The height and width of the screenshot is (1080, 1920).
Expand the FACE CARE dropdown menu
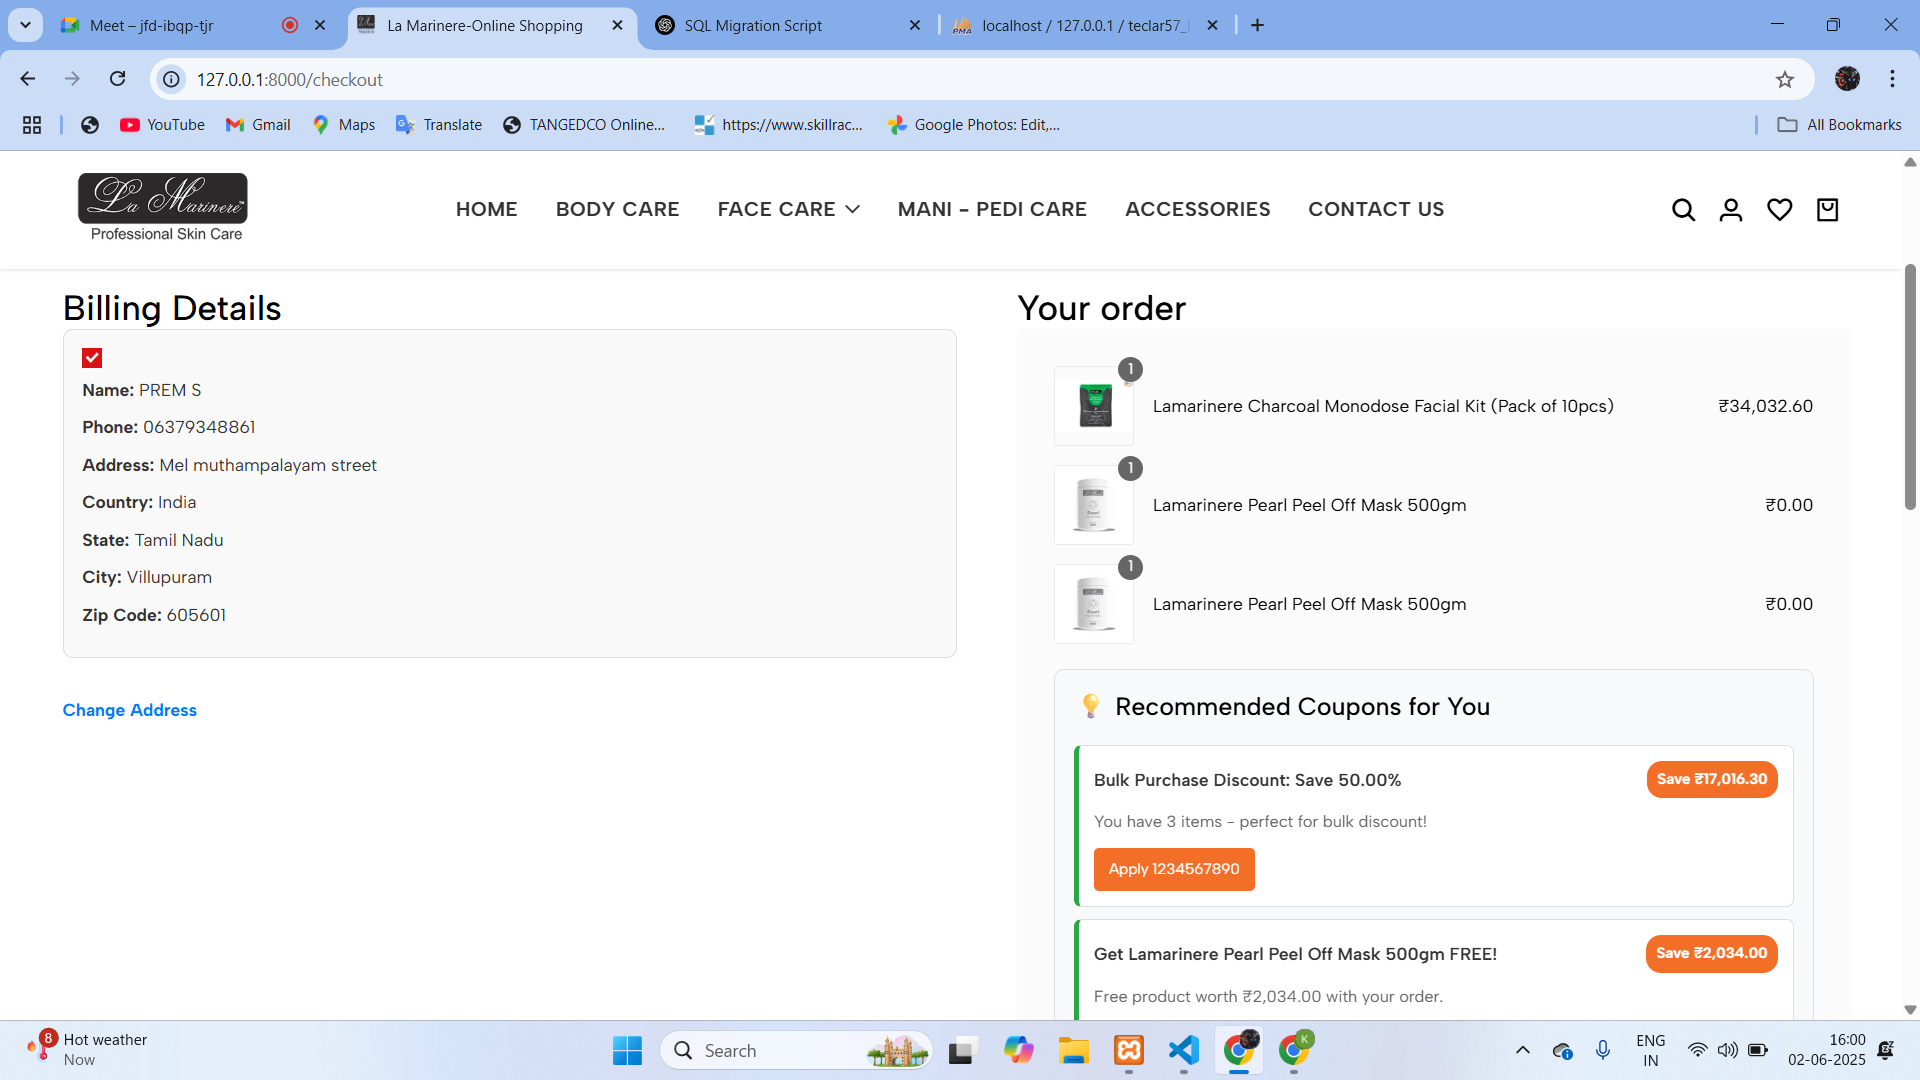click(x=788, y=209)
